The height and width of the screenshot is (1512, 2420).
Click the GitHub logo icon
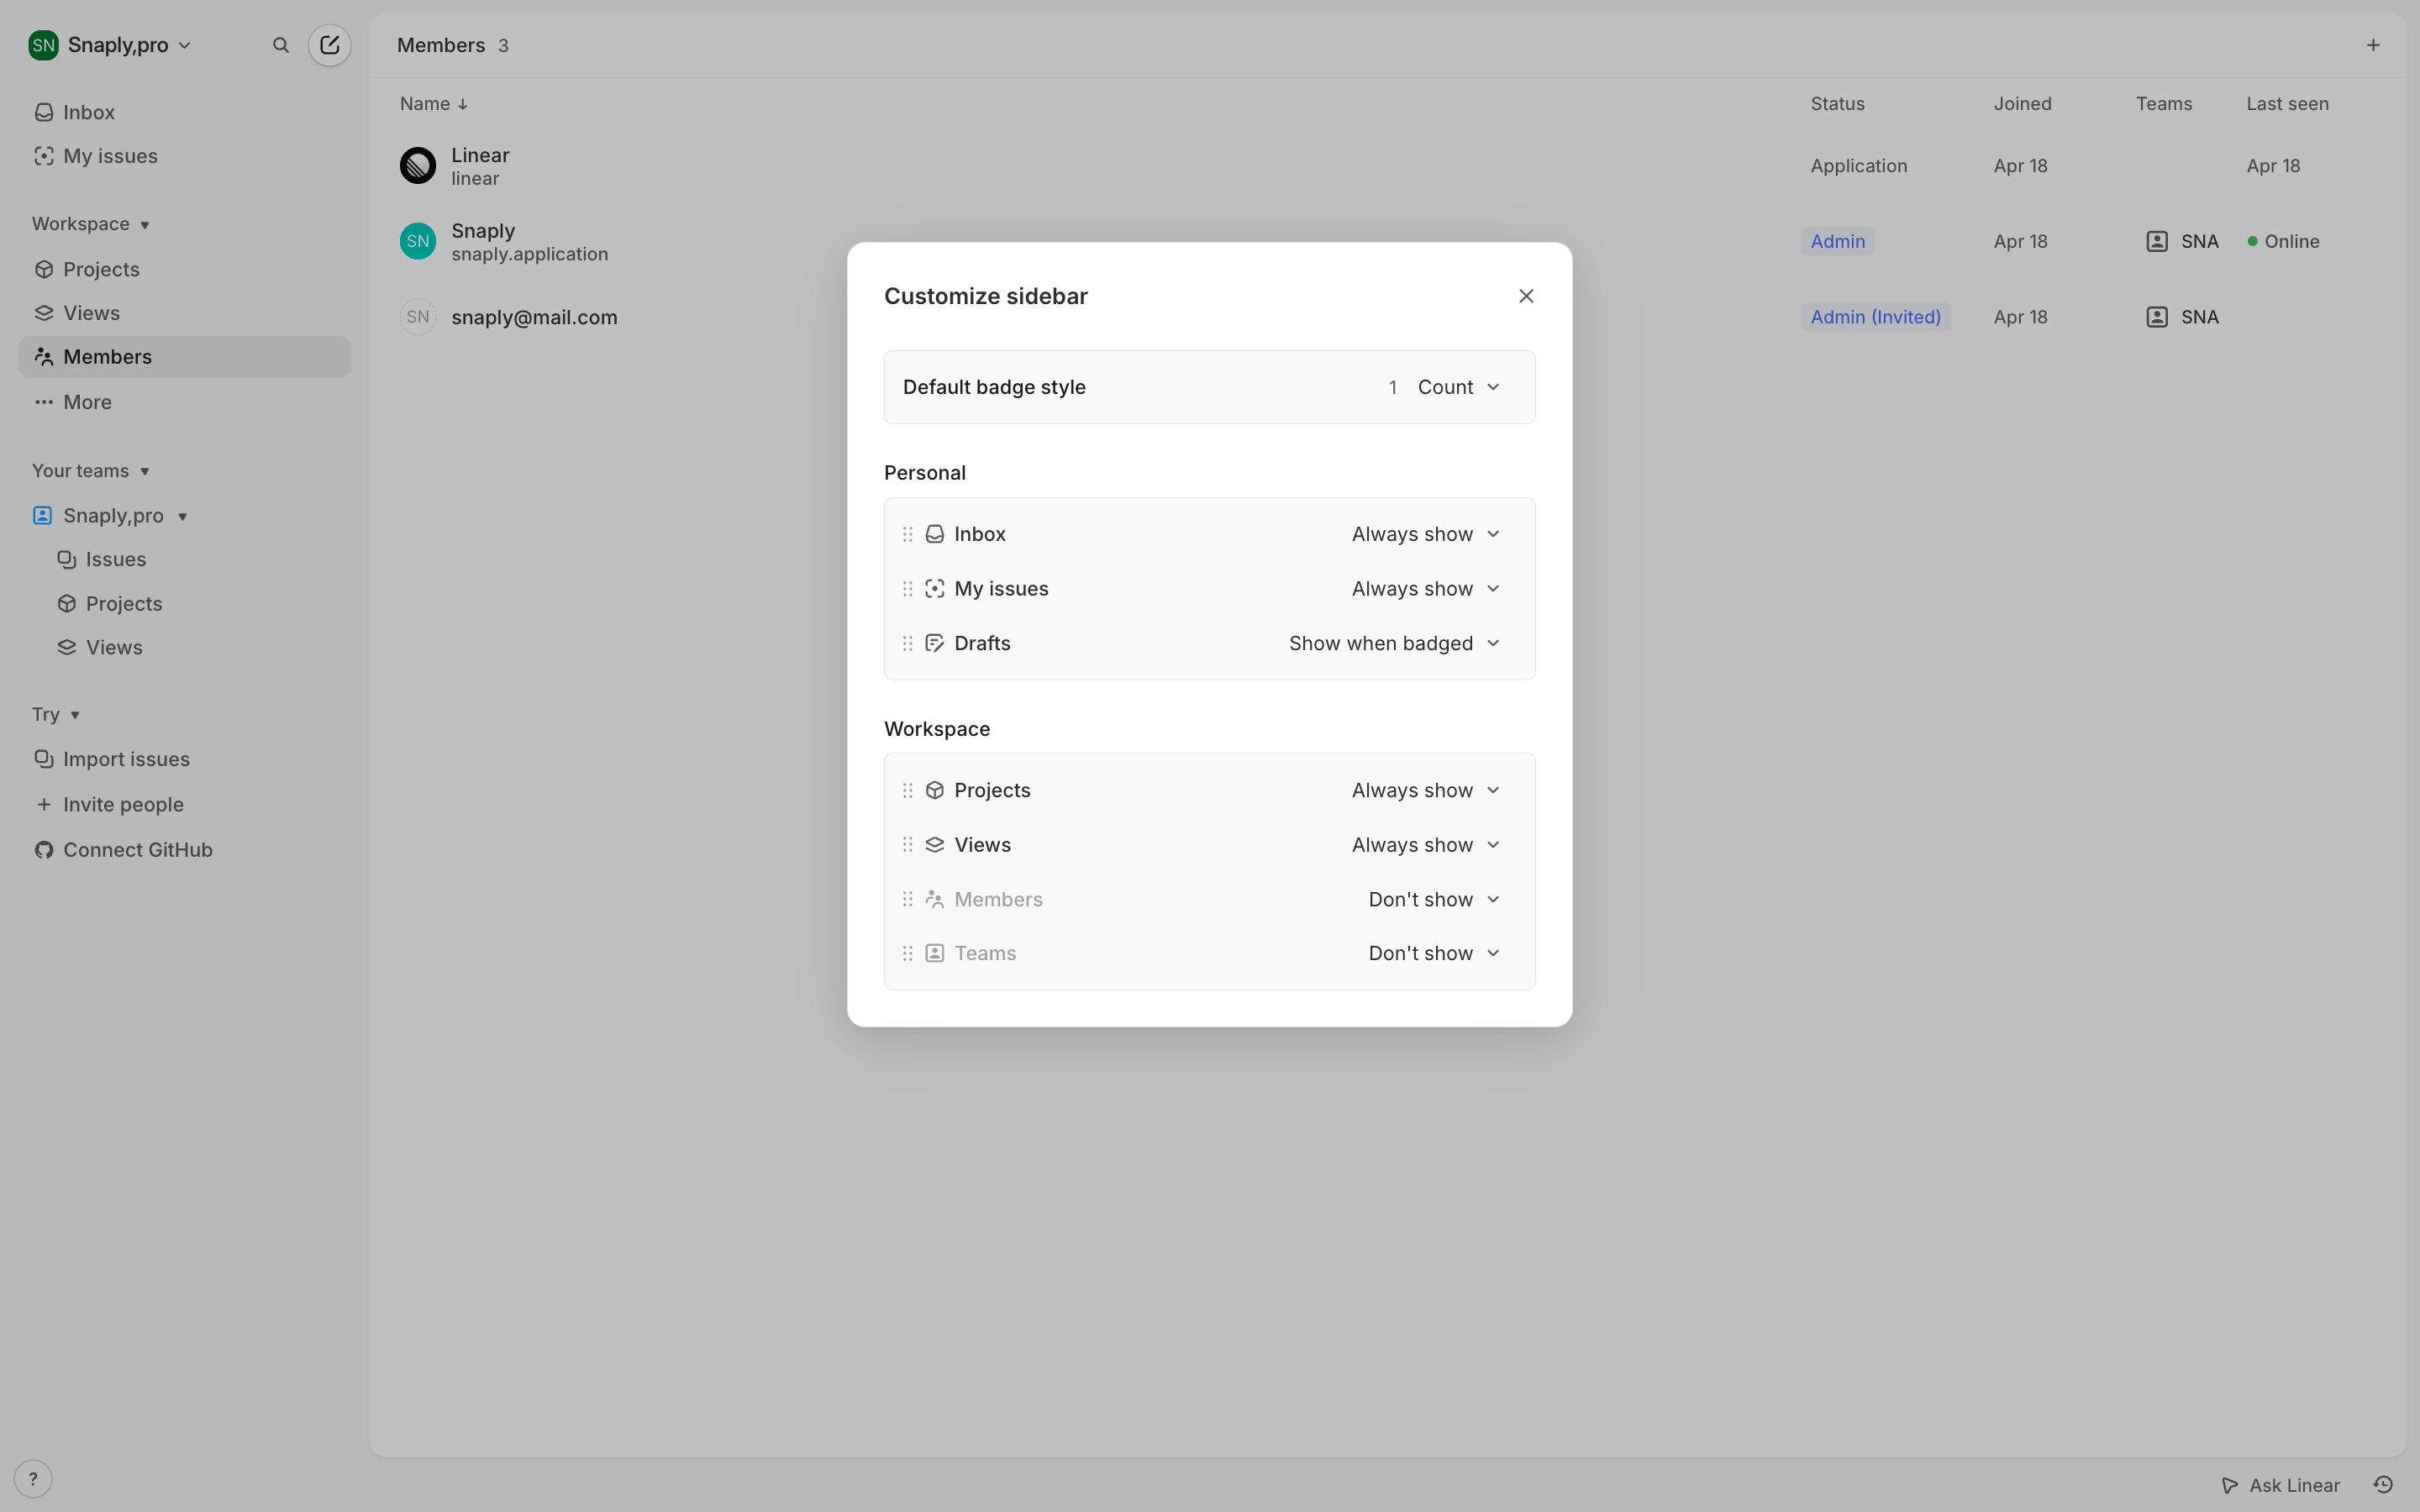click(x=44, y=850)
